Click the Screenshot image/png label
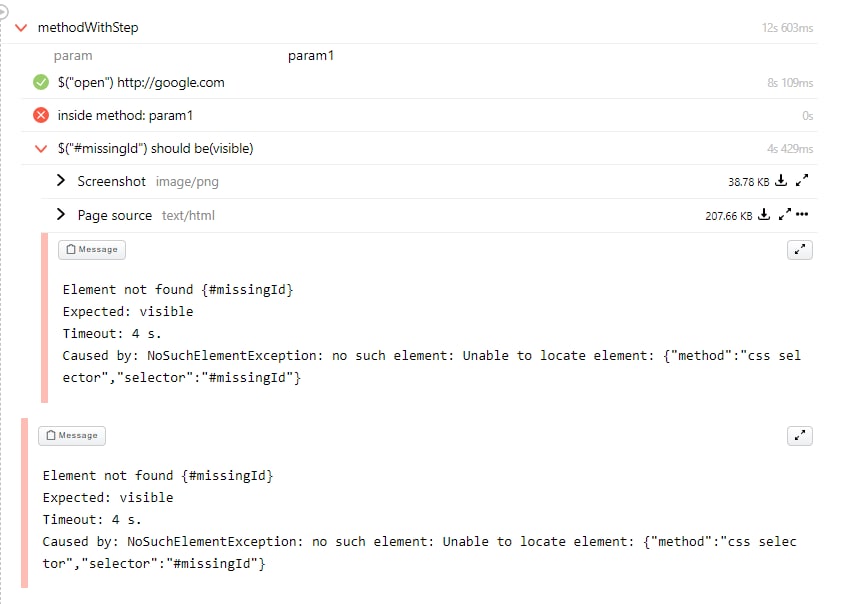 [x=148, y=182]
